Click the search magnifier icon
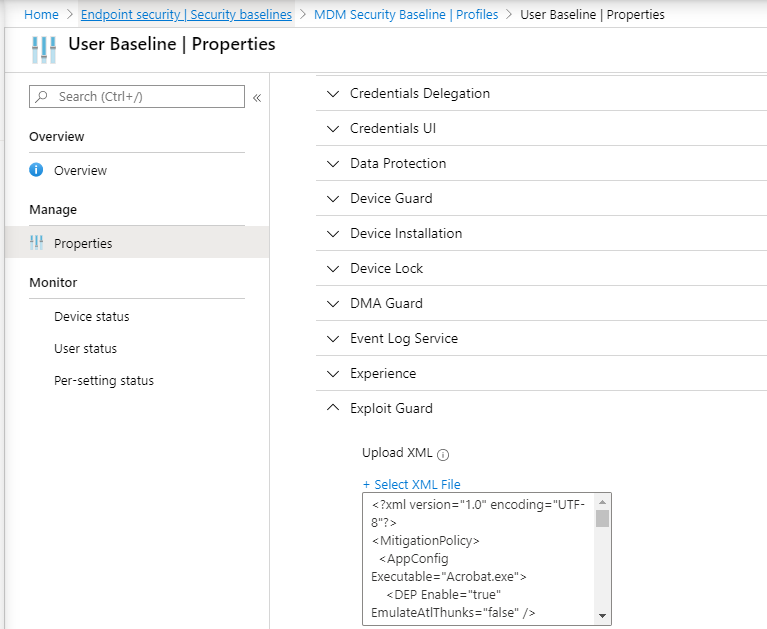 pyautogui.click(x=42, y=96)
